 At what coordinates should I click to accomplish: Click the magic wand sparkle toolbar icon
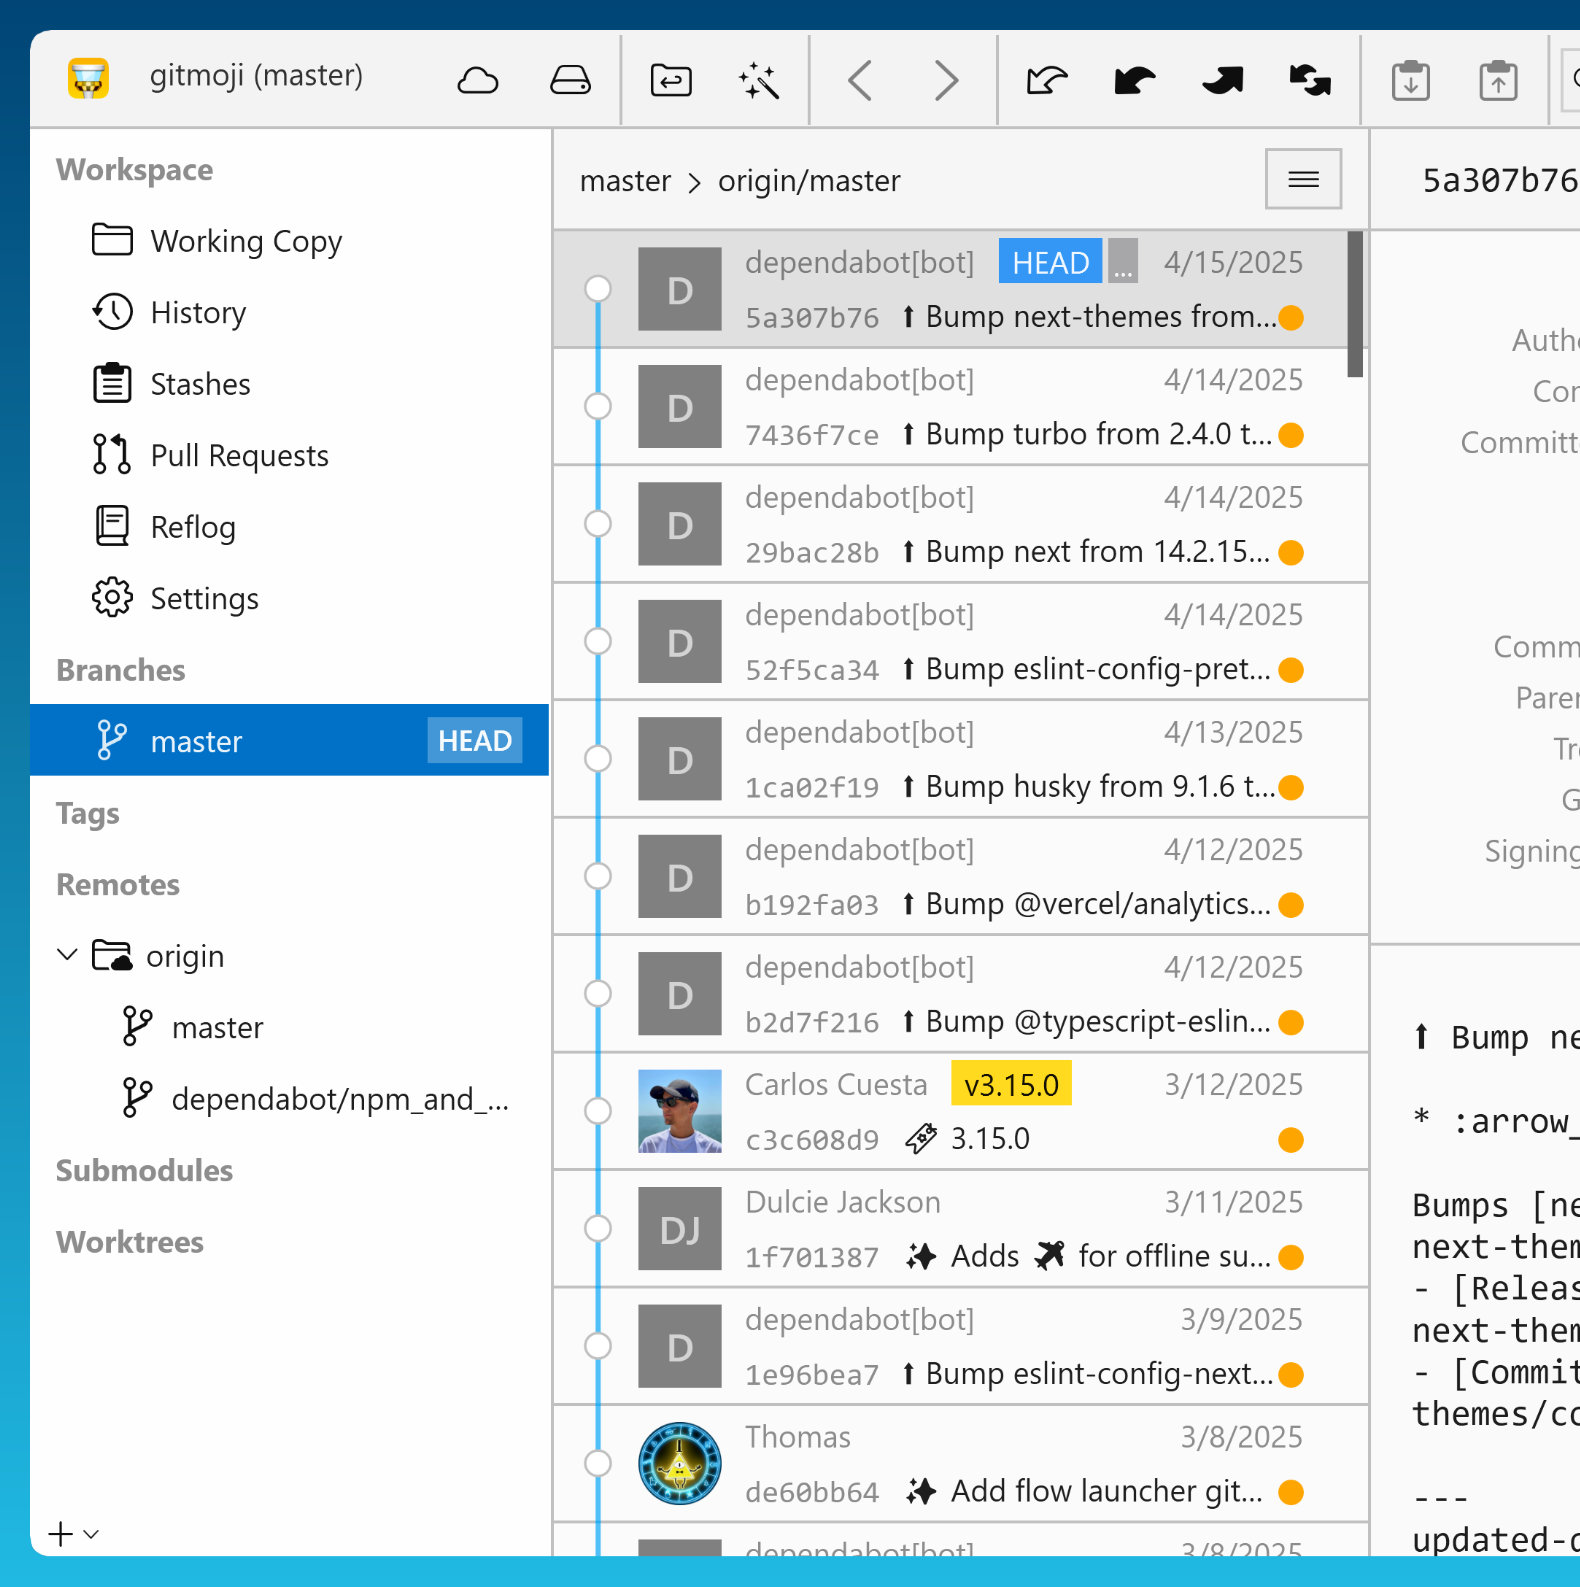pyautogui.click(x=759, y=80)
